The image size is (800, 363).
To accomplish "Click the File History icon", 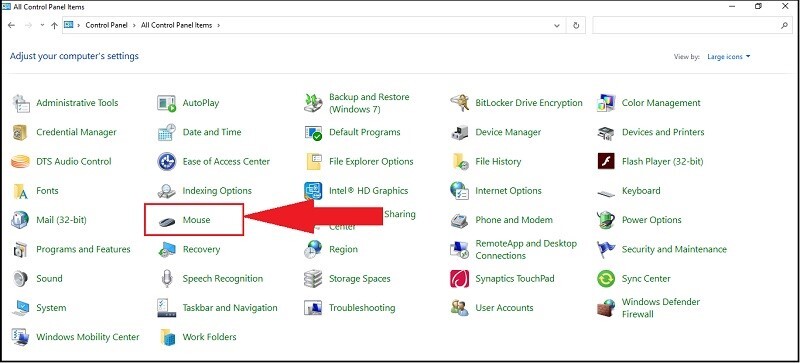I will coord(460,161).
